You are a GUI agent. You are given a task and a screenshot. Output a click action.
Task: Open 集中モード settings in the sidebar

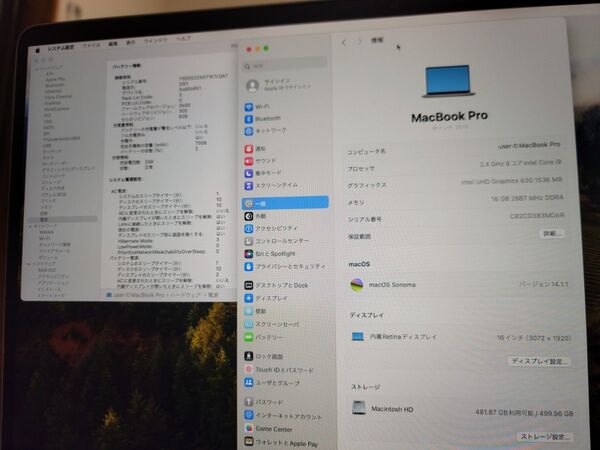click(263, 173)
